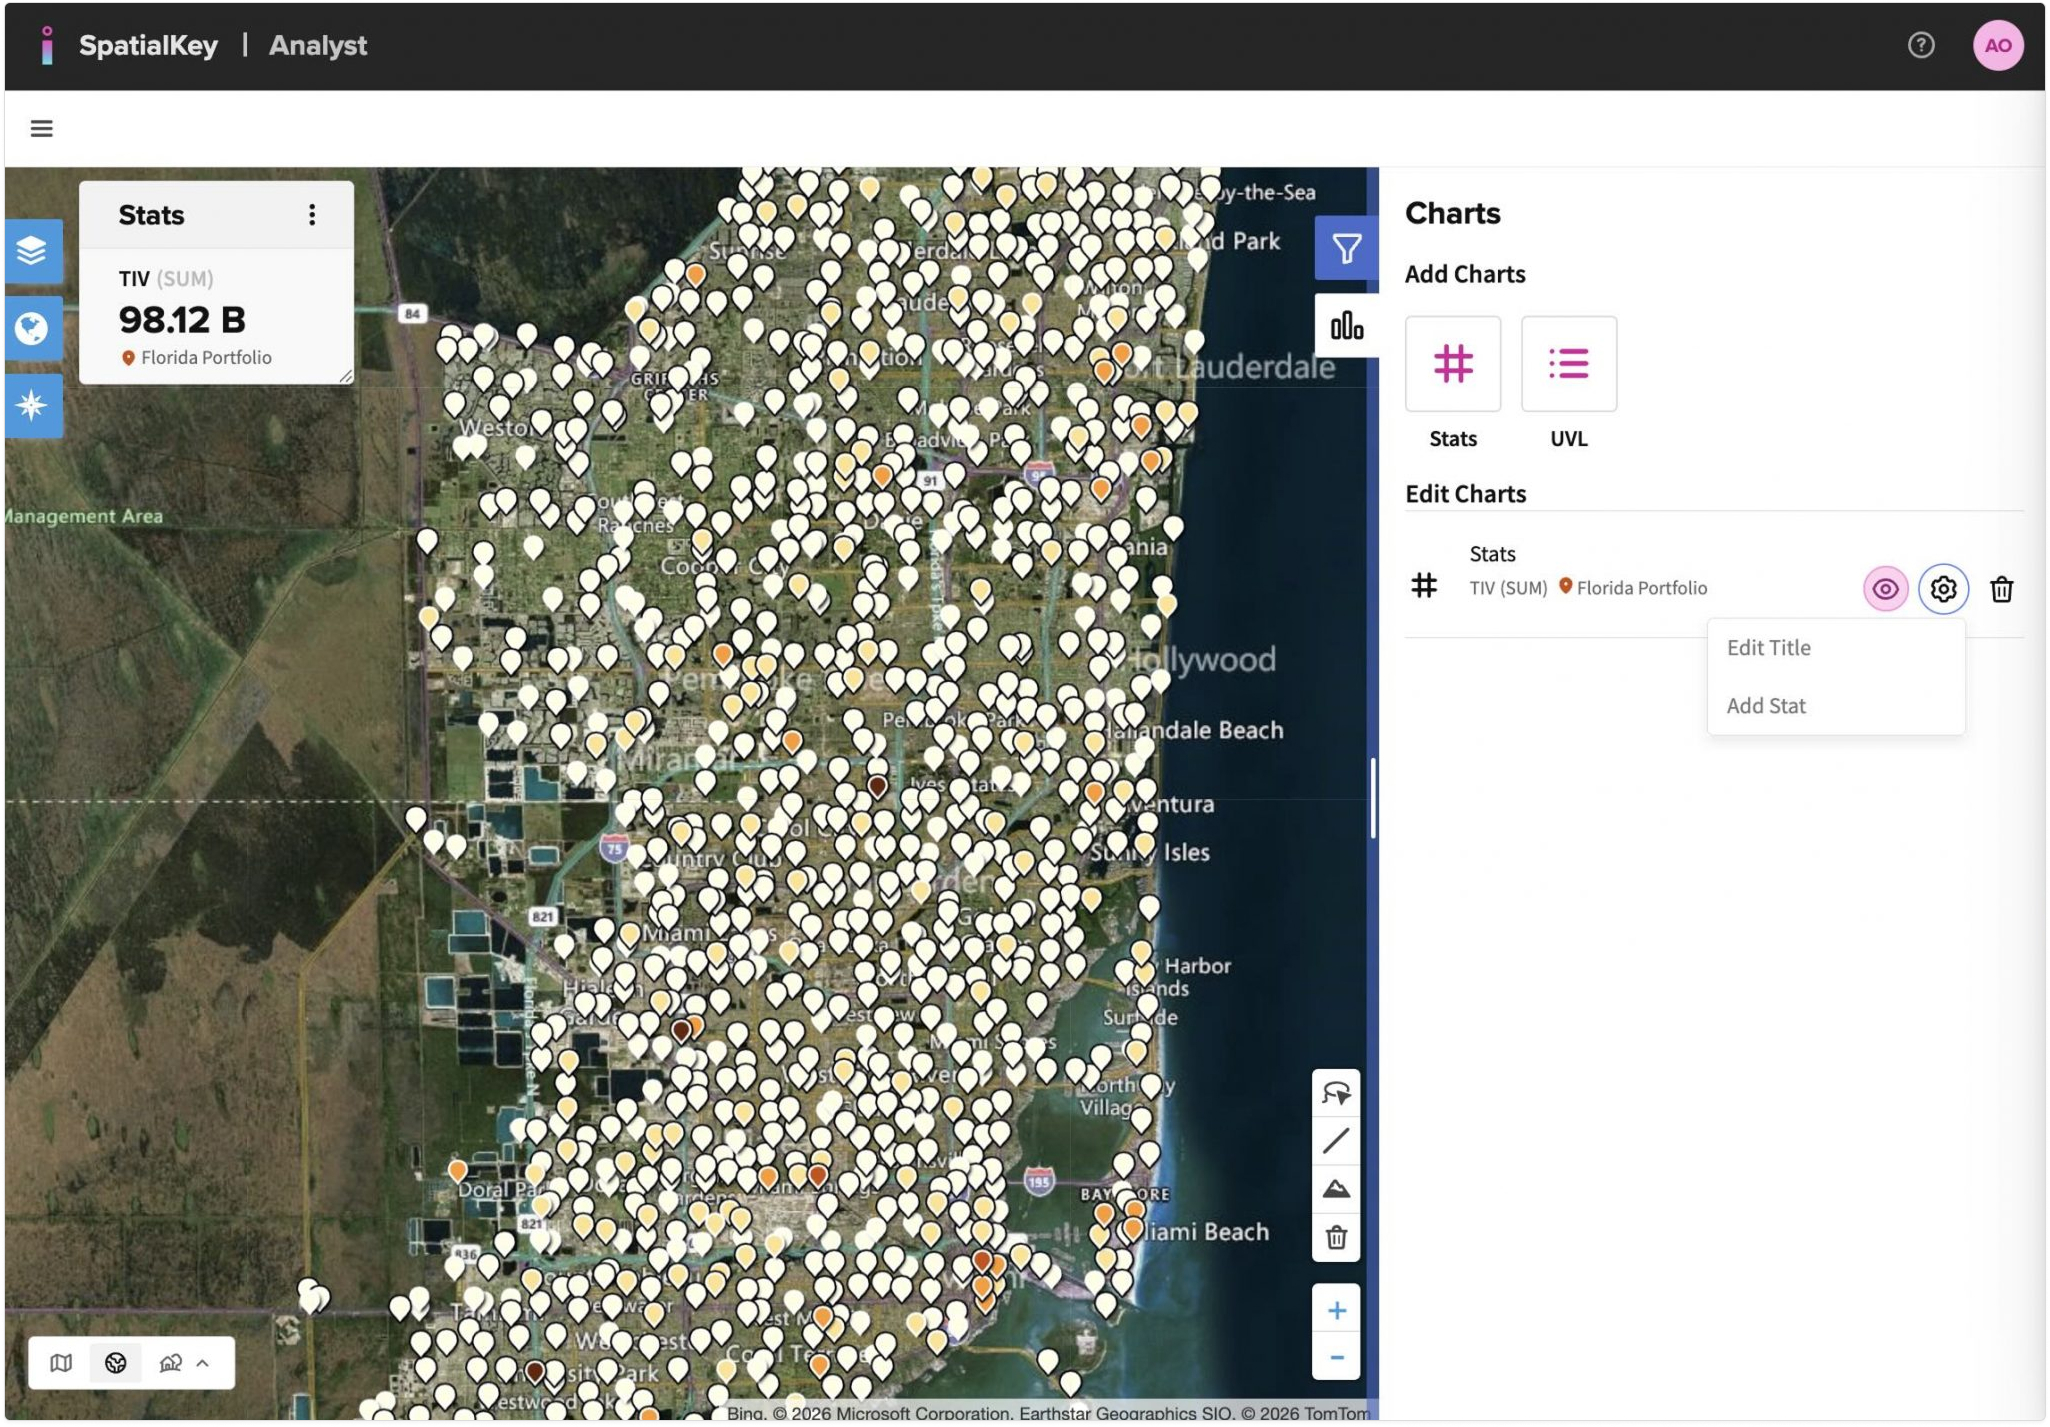Activate the lasso selection tool
This screenshot has width=2050, height=1427.
click(x=1336, y=1093)
